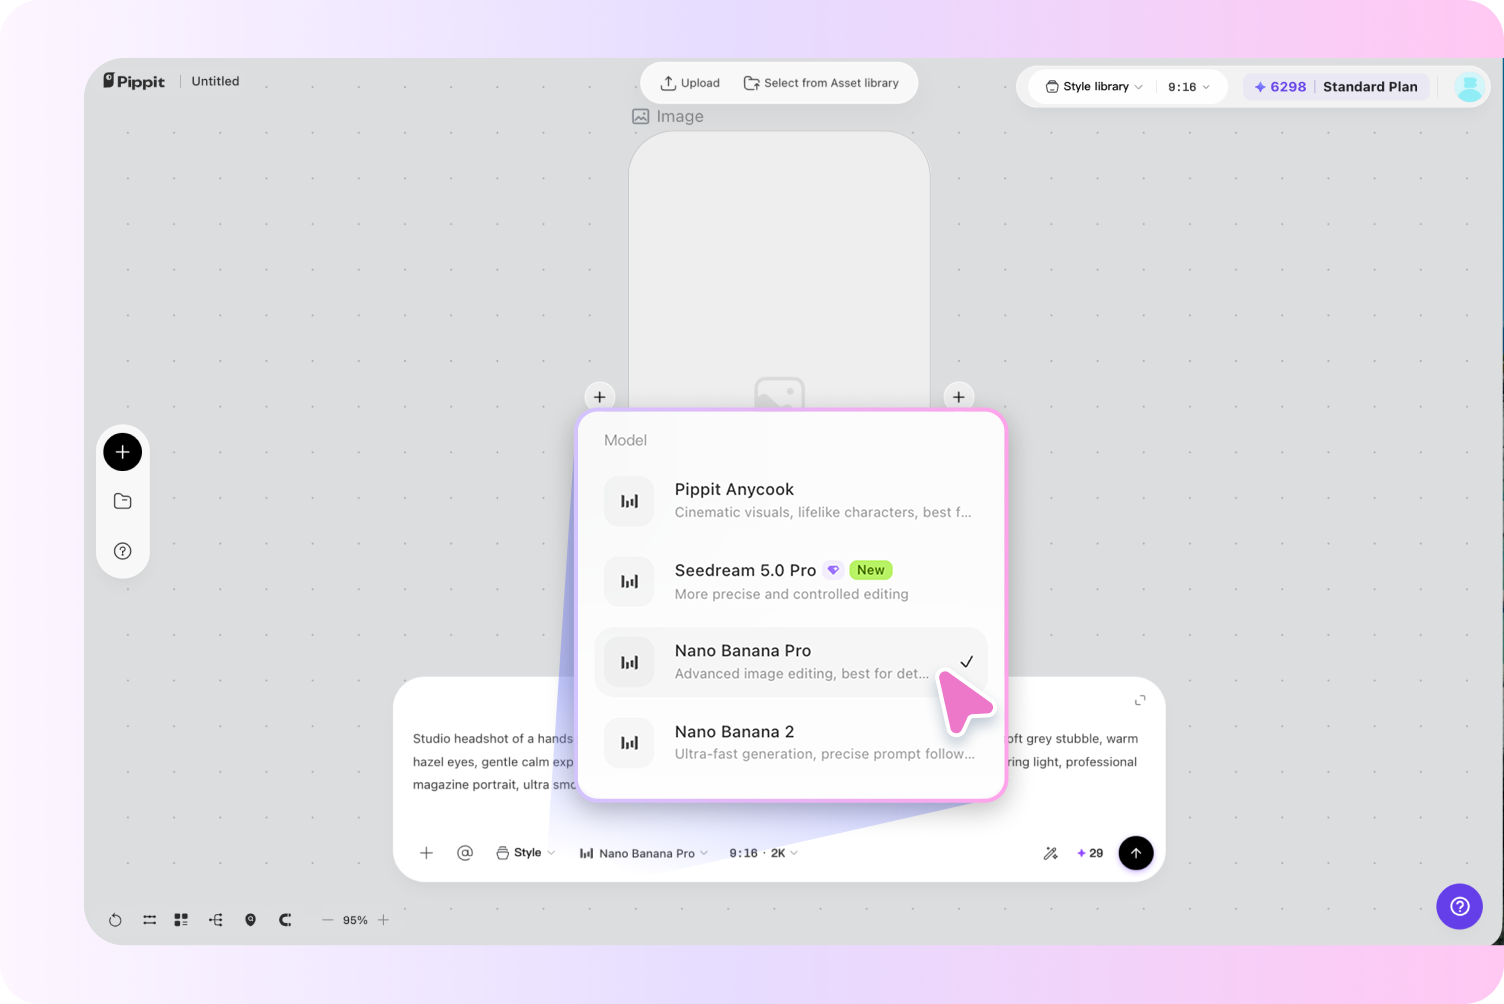This screenshot has width=1504, height=1004.
Task: Open the folder icon in left sidebar
Action: (123, 501)
